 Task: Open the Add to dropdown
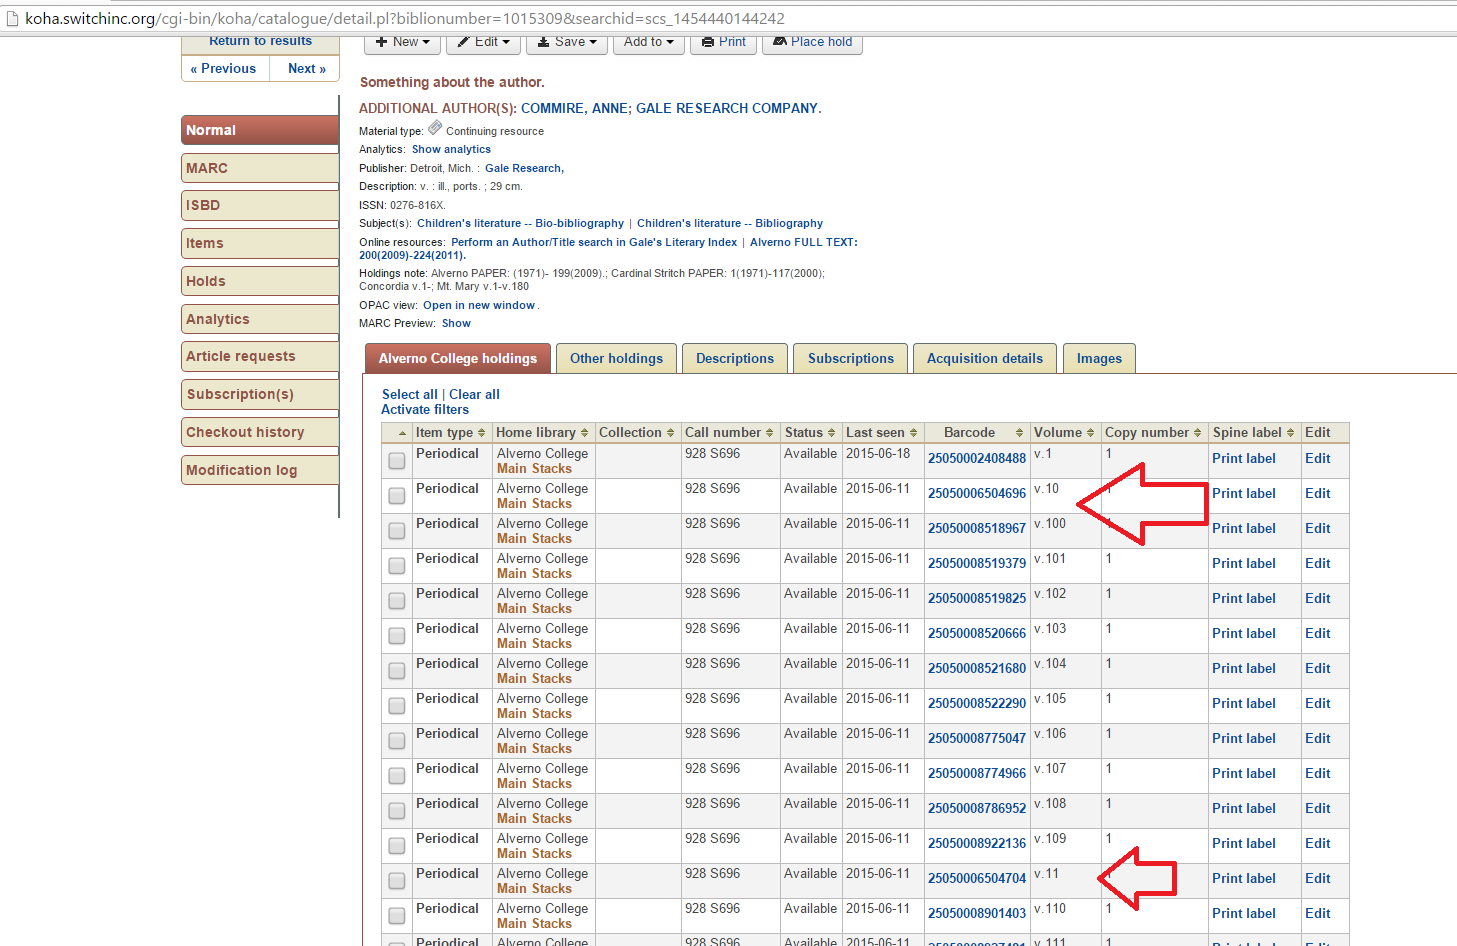point(648,42)
